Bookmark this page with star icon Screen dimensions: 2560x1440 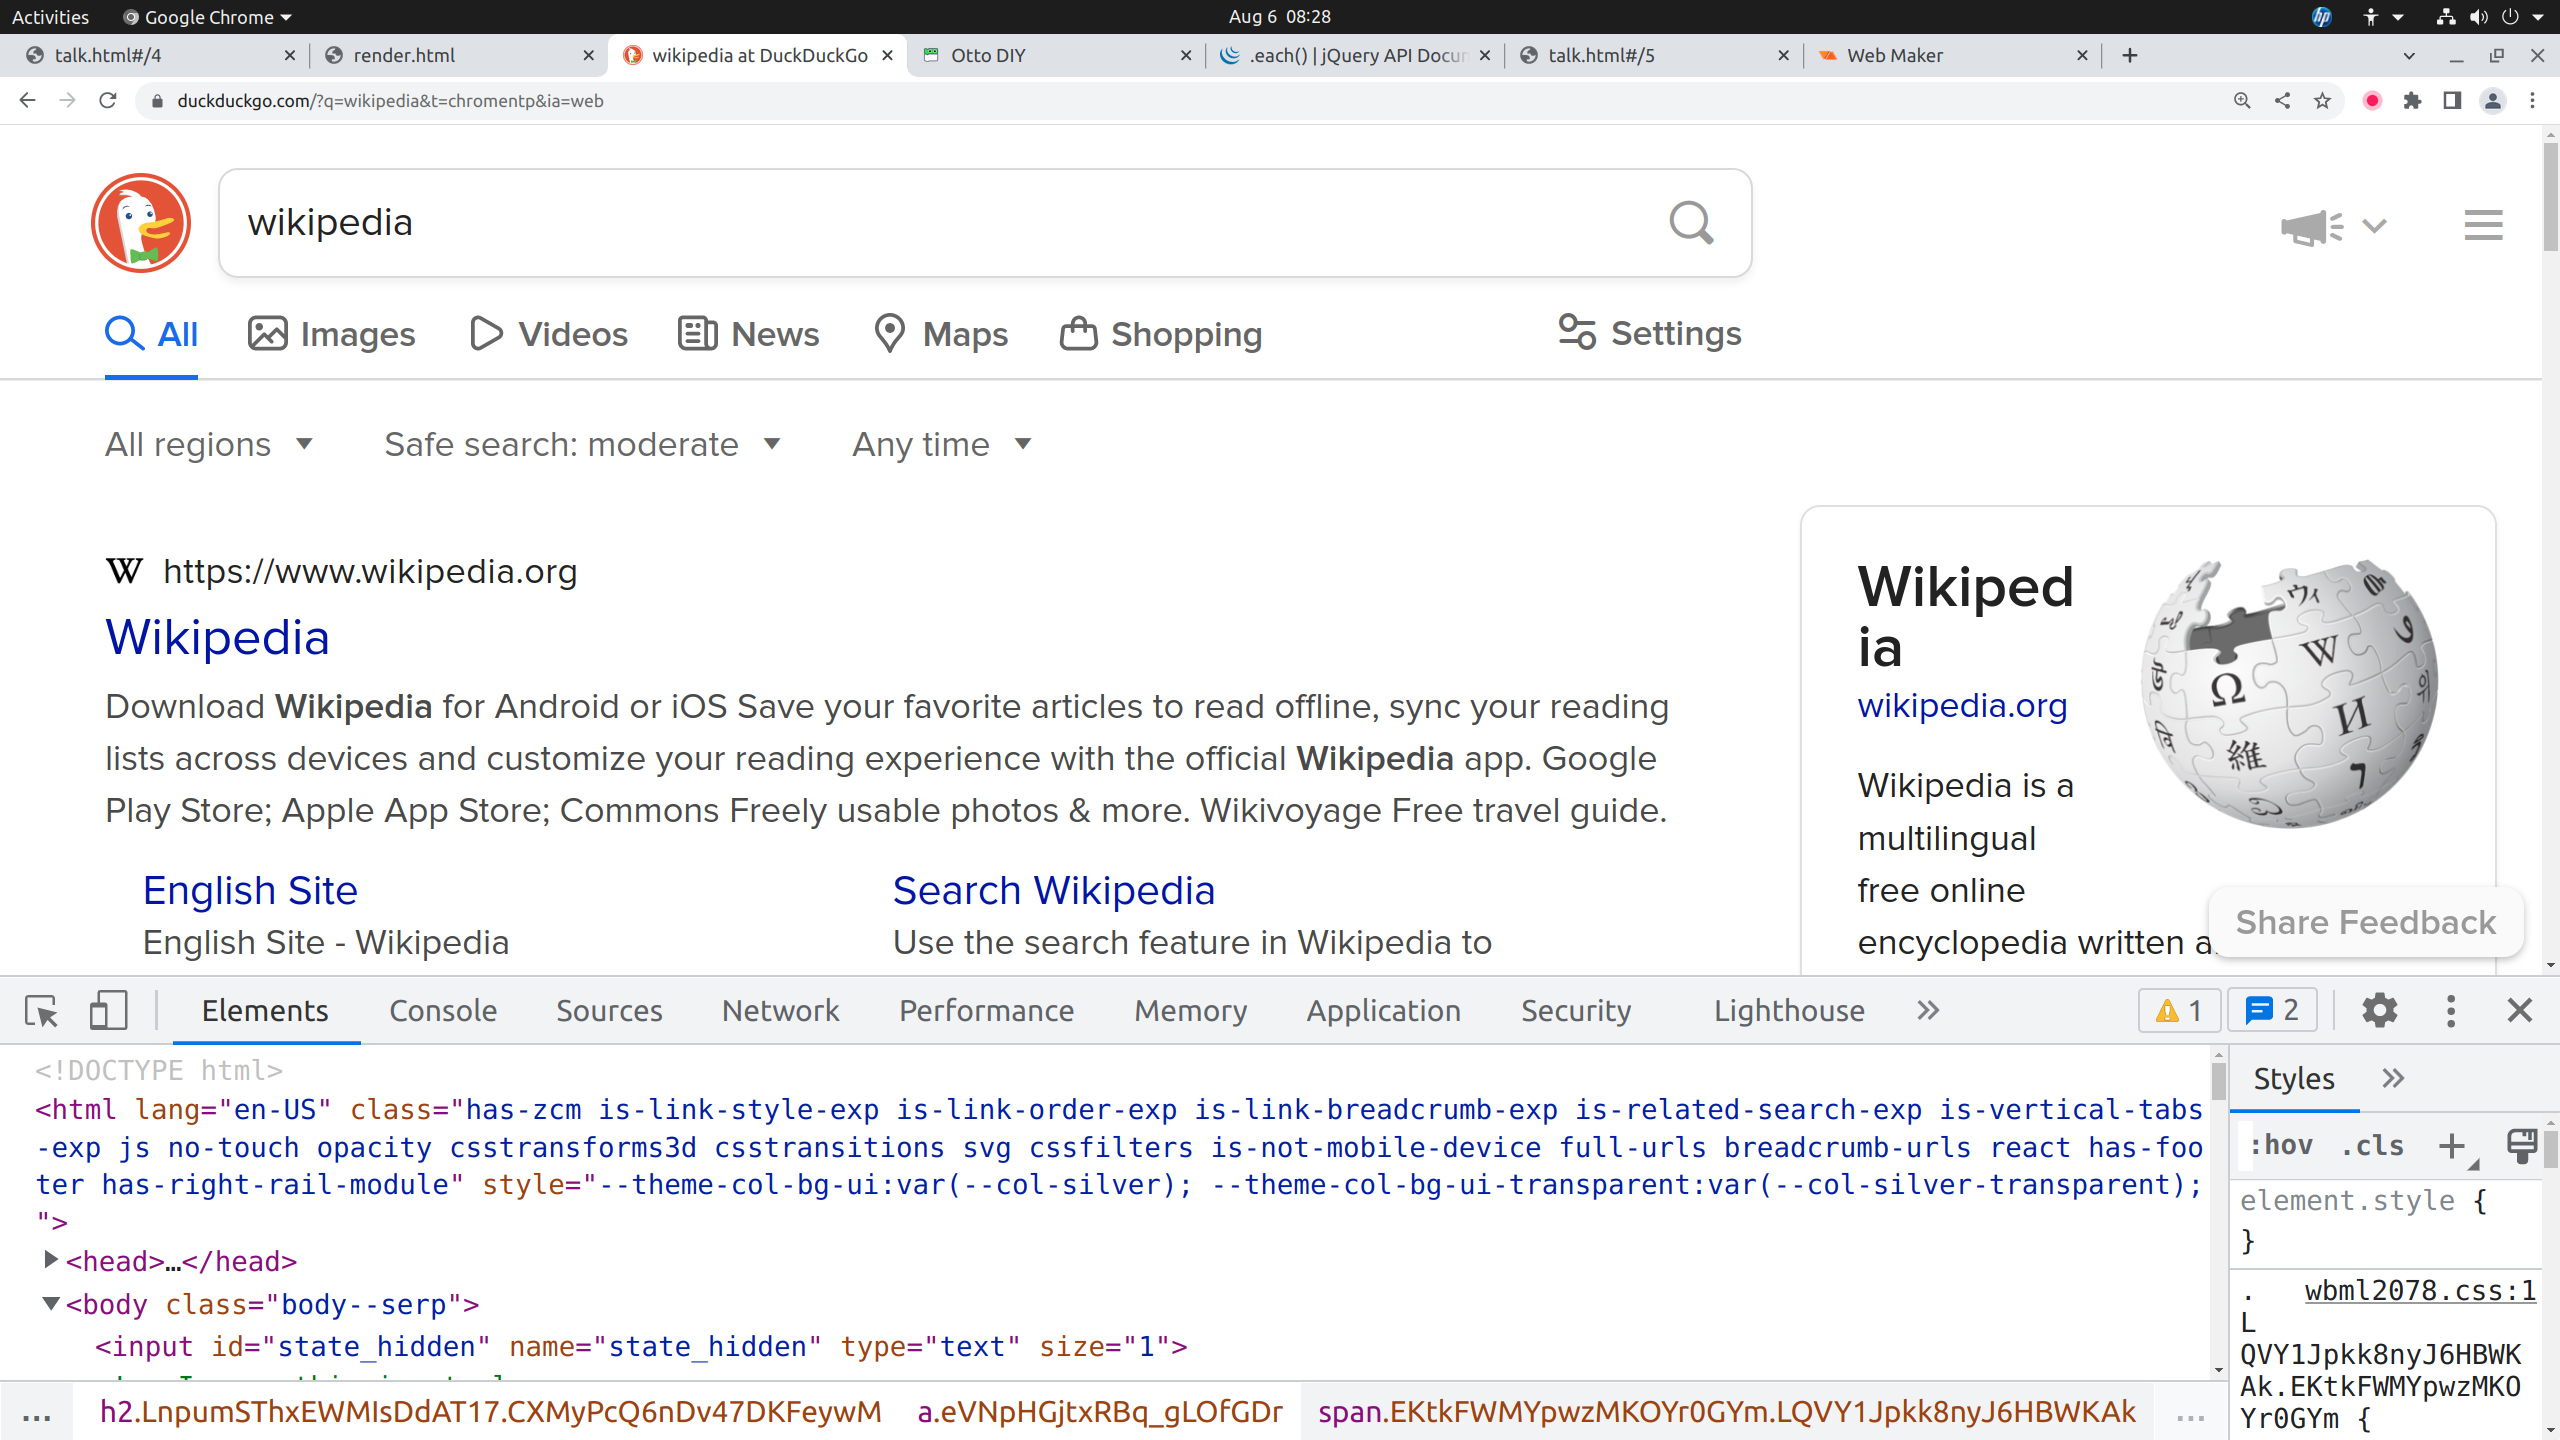pyautogui.click(x=2322, y=101)
